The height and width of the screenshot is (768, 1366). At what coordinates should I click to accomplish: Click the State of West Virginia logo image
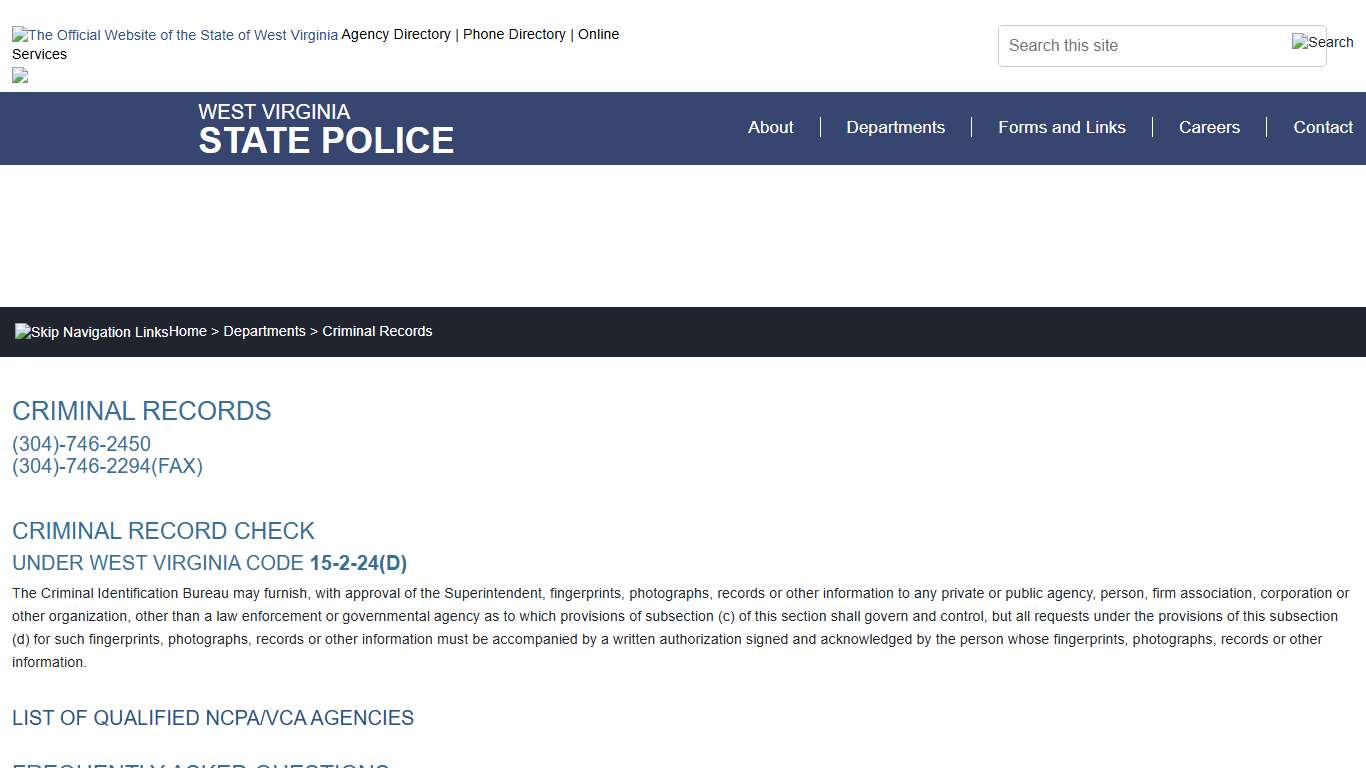pos(175,35)
